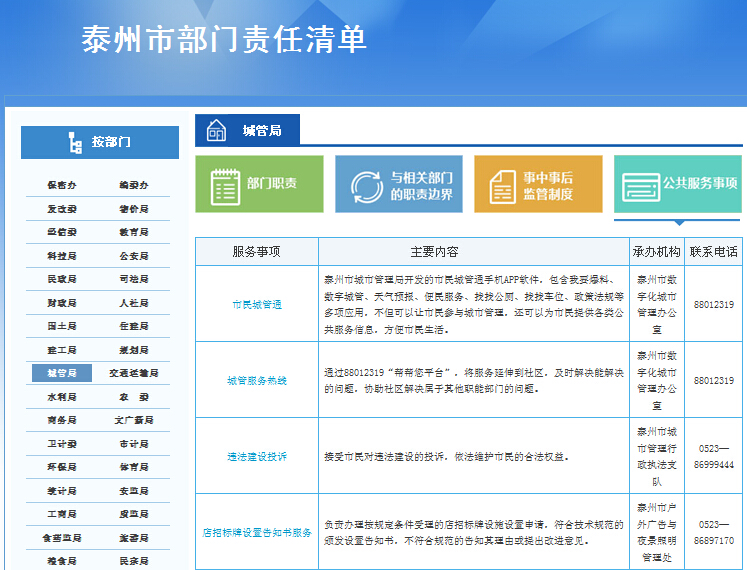The height and width of the screenshot is (570, 747).
Task: Go to 交通运输局 department
Action: click(x=133, y=373)
